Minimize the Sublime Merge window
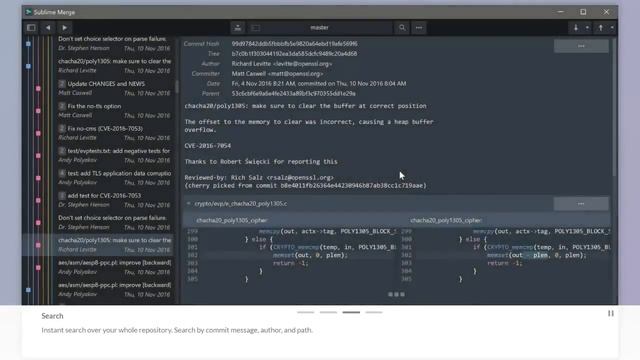The width and height of the screenshot is (640, 360). tap(560, 12)
